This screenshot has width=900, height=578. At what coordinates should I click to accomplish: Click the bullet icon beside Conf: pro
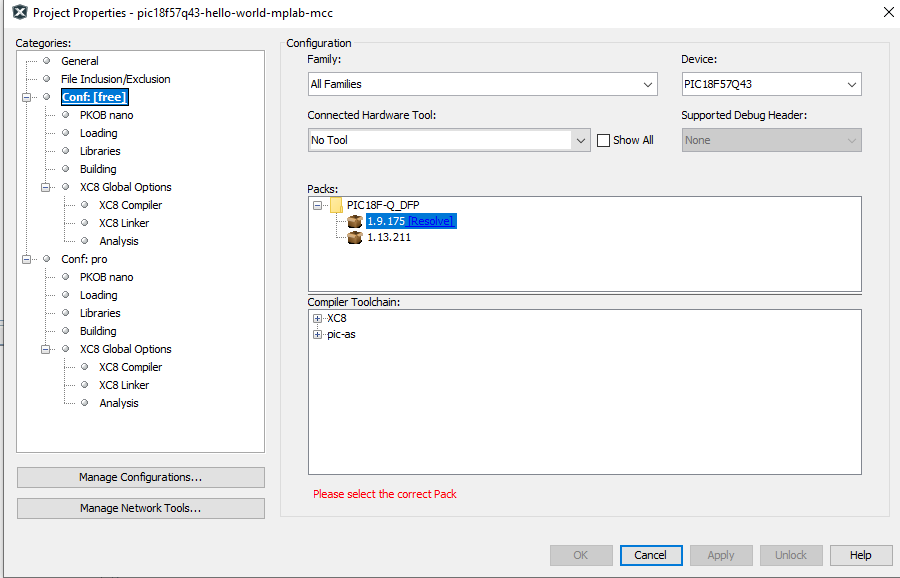click(46, 259)
